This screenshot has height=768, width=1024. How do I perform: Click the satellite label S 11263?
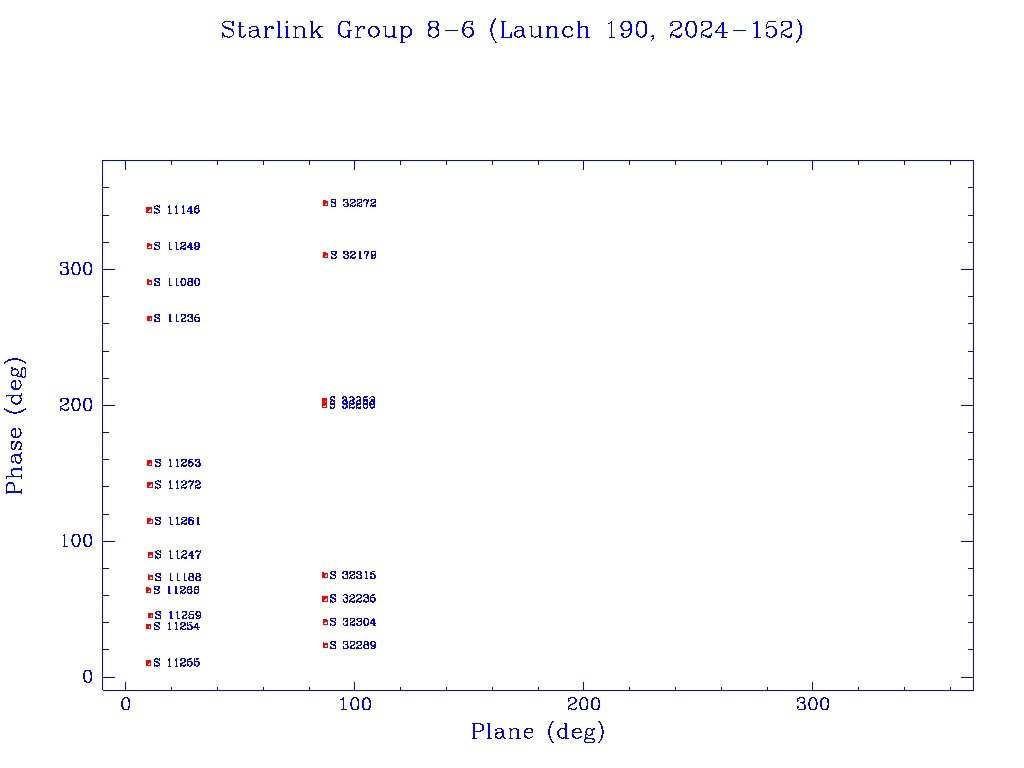pyautogui.click(x=178, y=463)
